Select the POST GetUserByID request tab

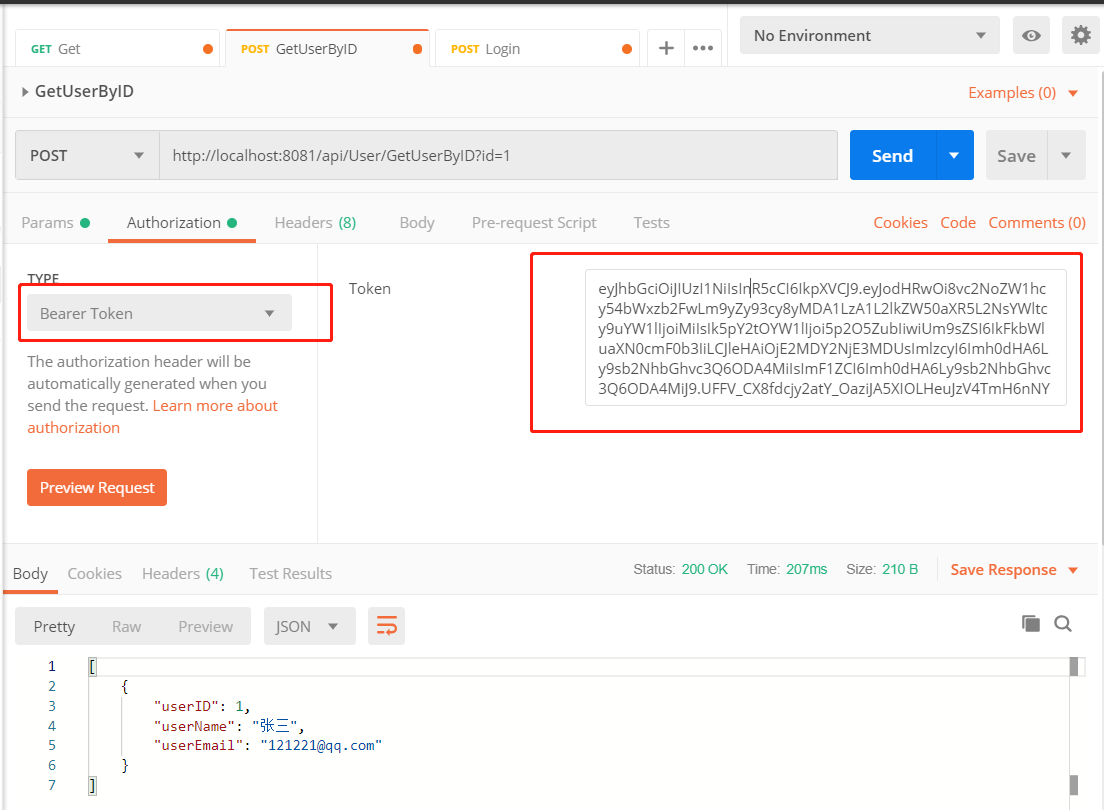pos(327,49)
